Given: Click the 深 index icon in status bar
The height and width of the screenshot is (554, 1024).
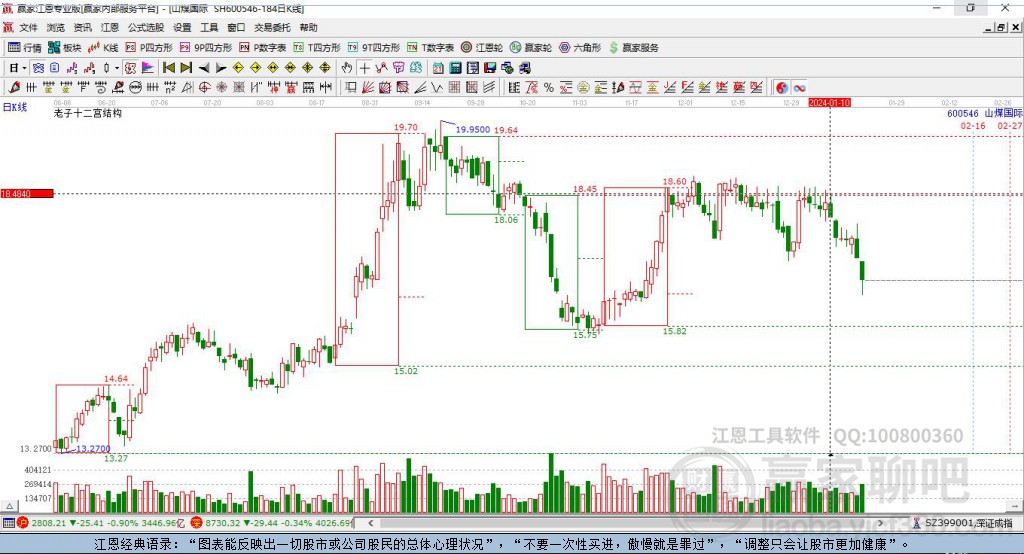Looking at the screenshot, I should tap(197, 523).
